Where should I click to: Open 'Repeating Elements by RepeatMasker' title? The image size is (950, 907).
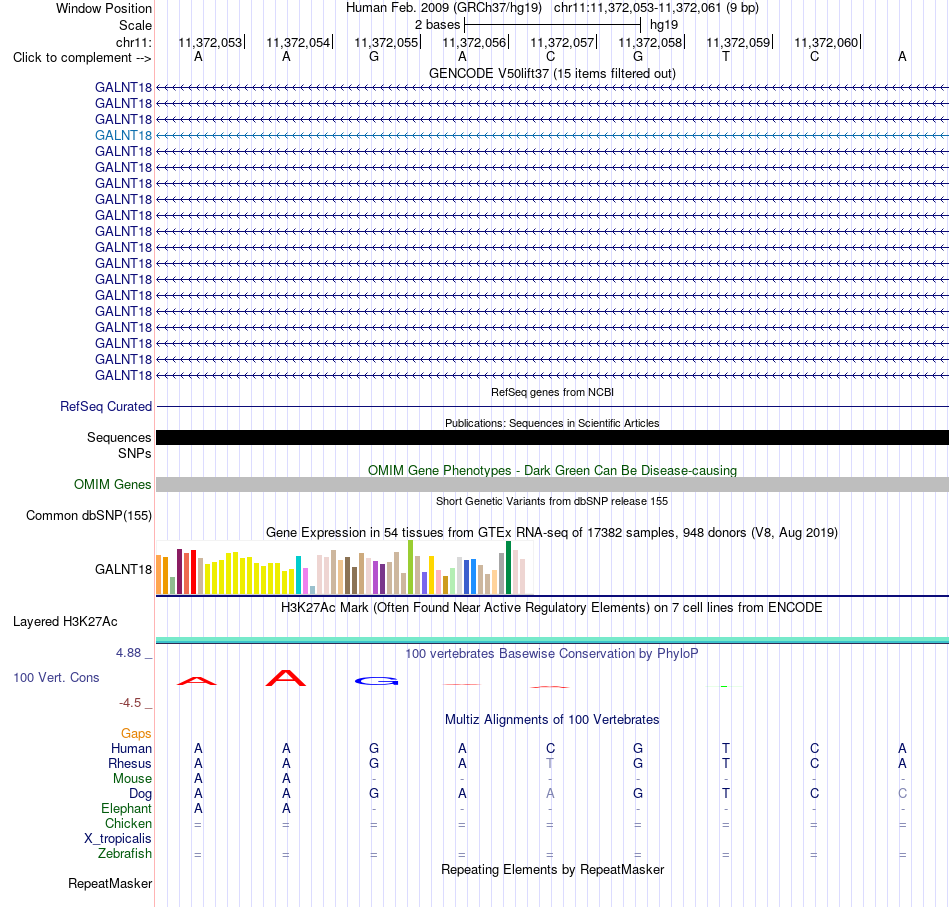coord(552,869)
